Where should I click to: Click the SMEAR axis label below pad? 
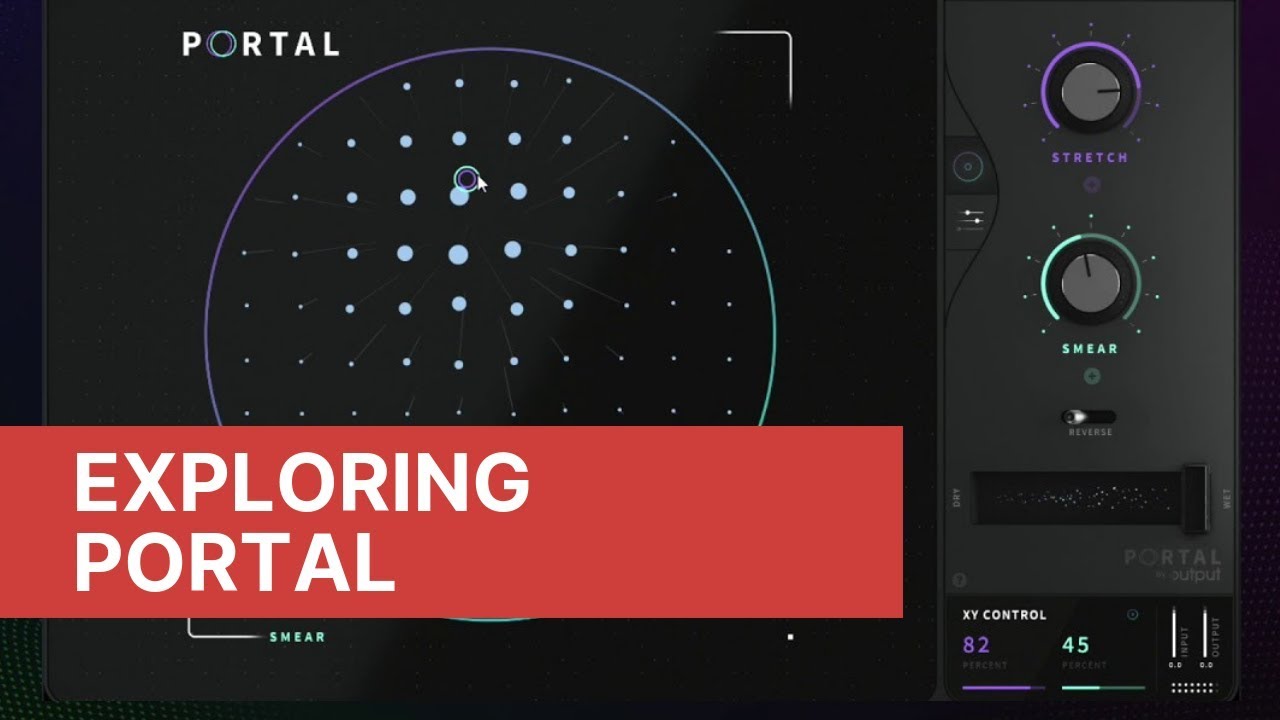(x=298, y=637)
